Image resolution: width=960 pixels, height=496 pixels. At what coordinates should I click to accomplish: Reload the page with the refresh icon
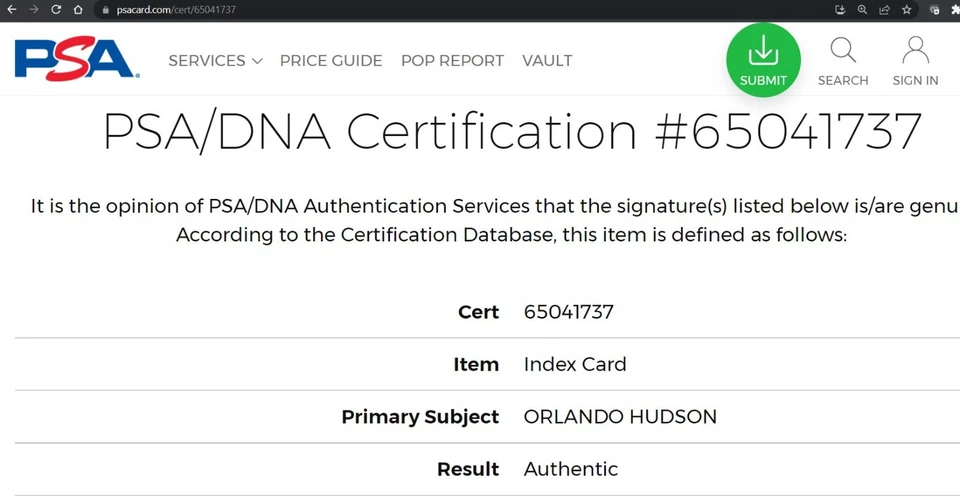click(56, 9)
